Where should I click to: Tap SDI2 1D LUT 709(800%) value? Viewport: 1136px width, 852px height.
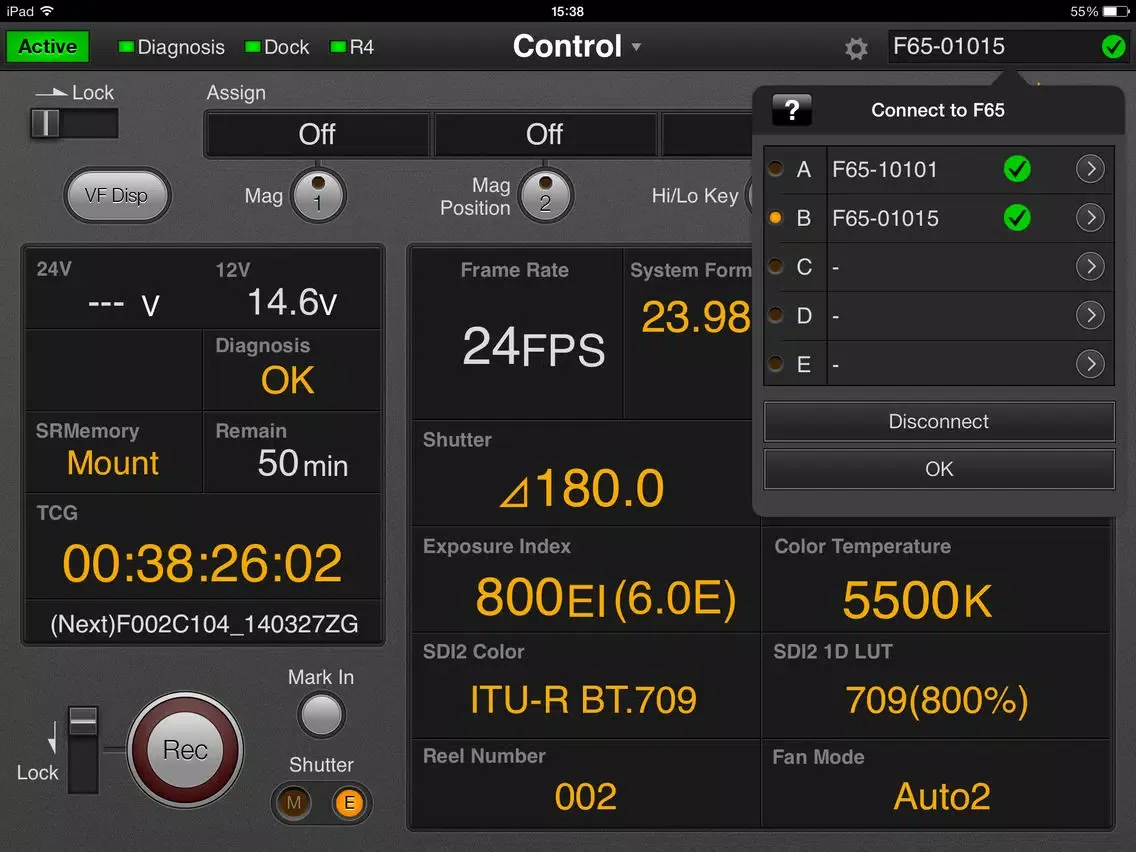[x=937, y=701]
